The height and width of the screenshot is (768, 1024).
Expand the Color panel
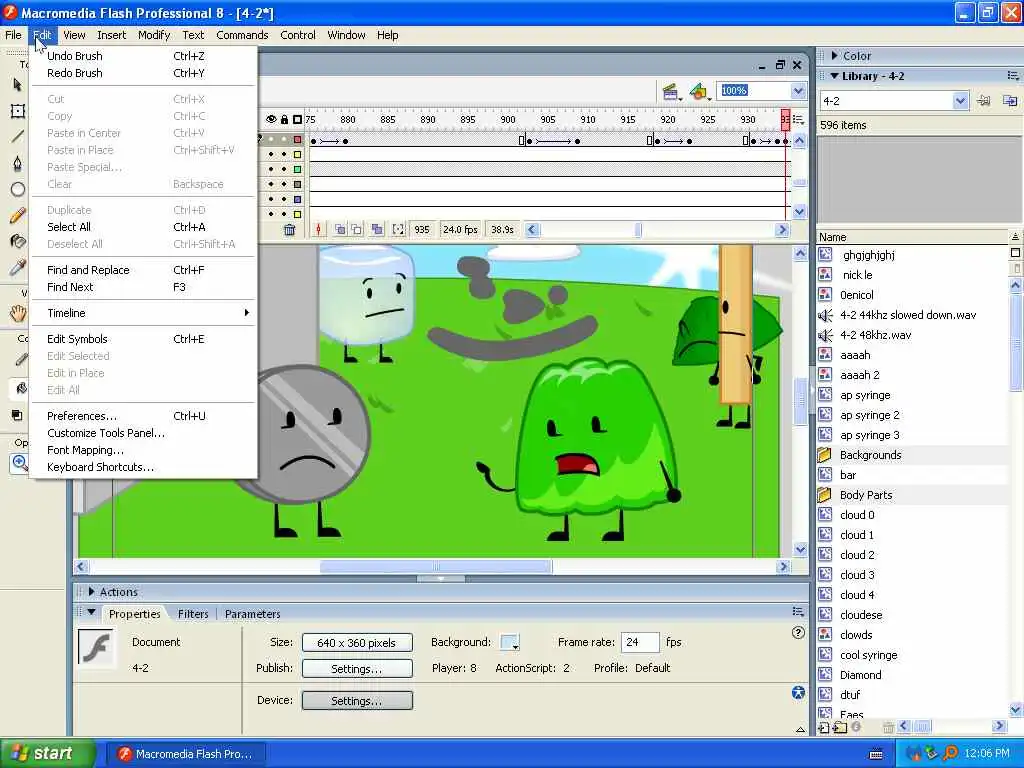click(834, 56)
